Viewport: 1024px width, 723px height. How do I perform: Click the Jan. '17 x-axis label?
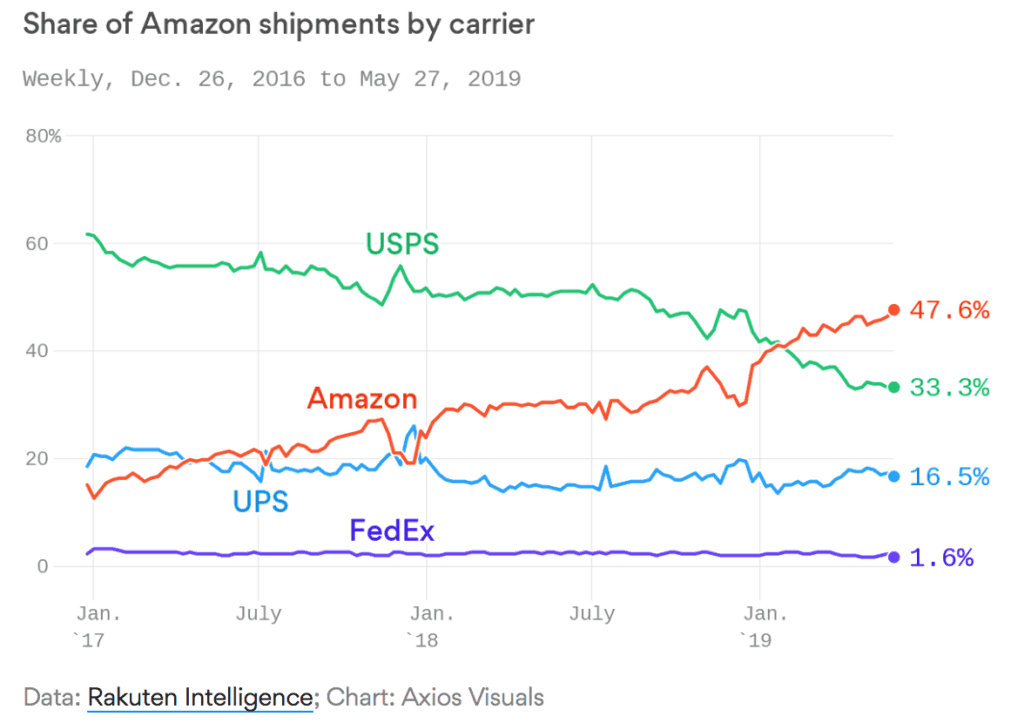[93, 624]
